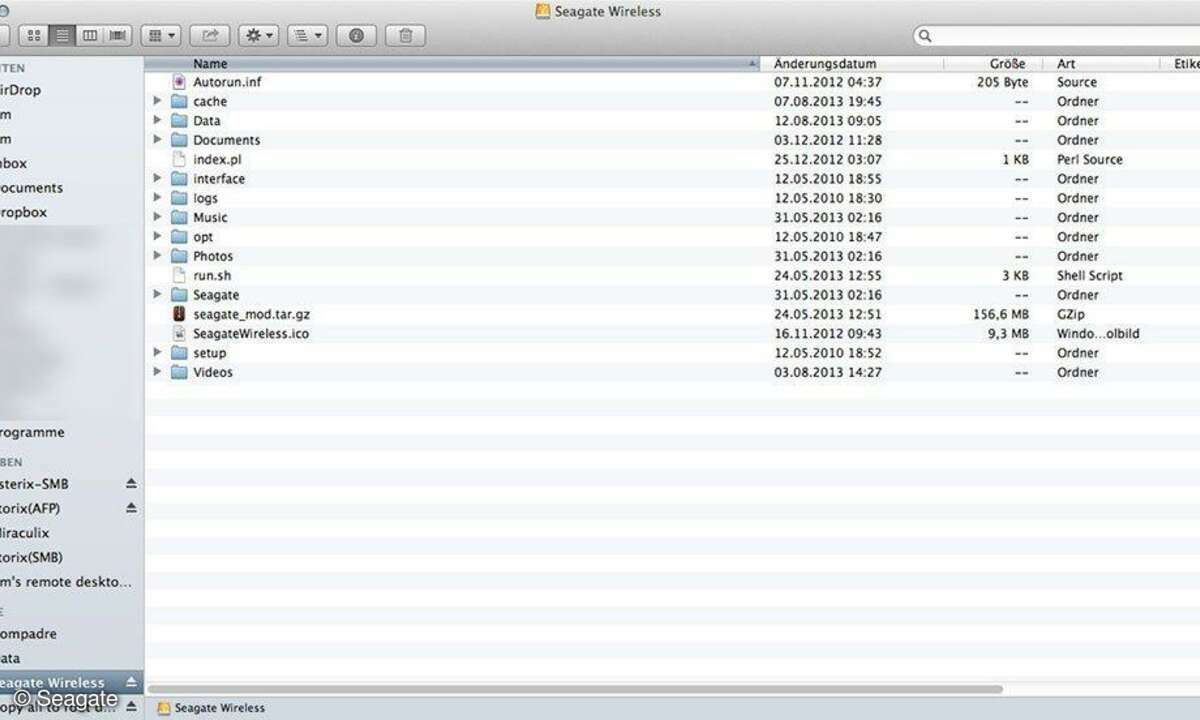Expand the opt folder disclosure triangle

tap(157, 237)
